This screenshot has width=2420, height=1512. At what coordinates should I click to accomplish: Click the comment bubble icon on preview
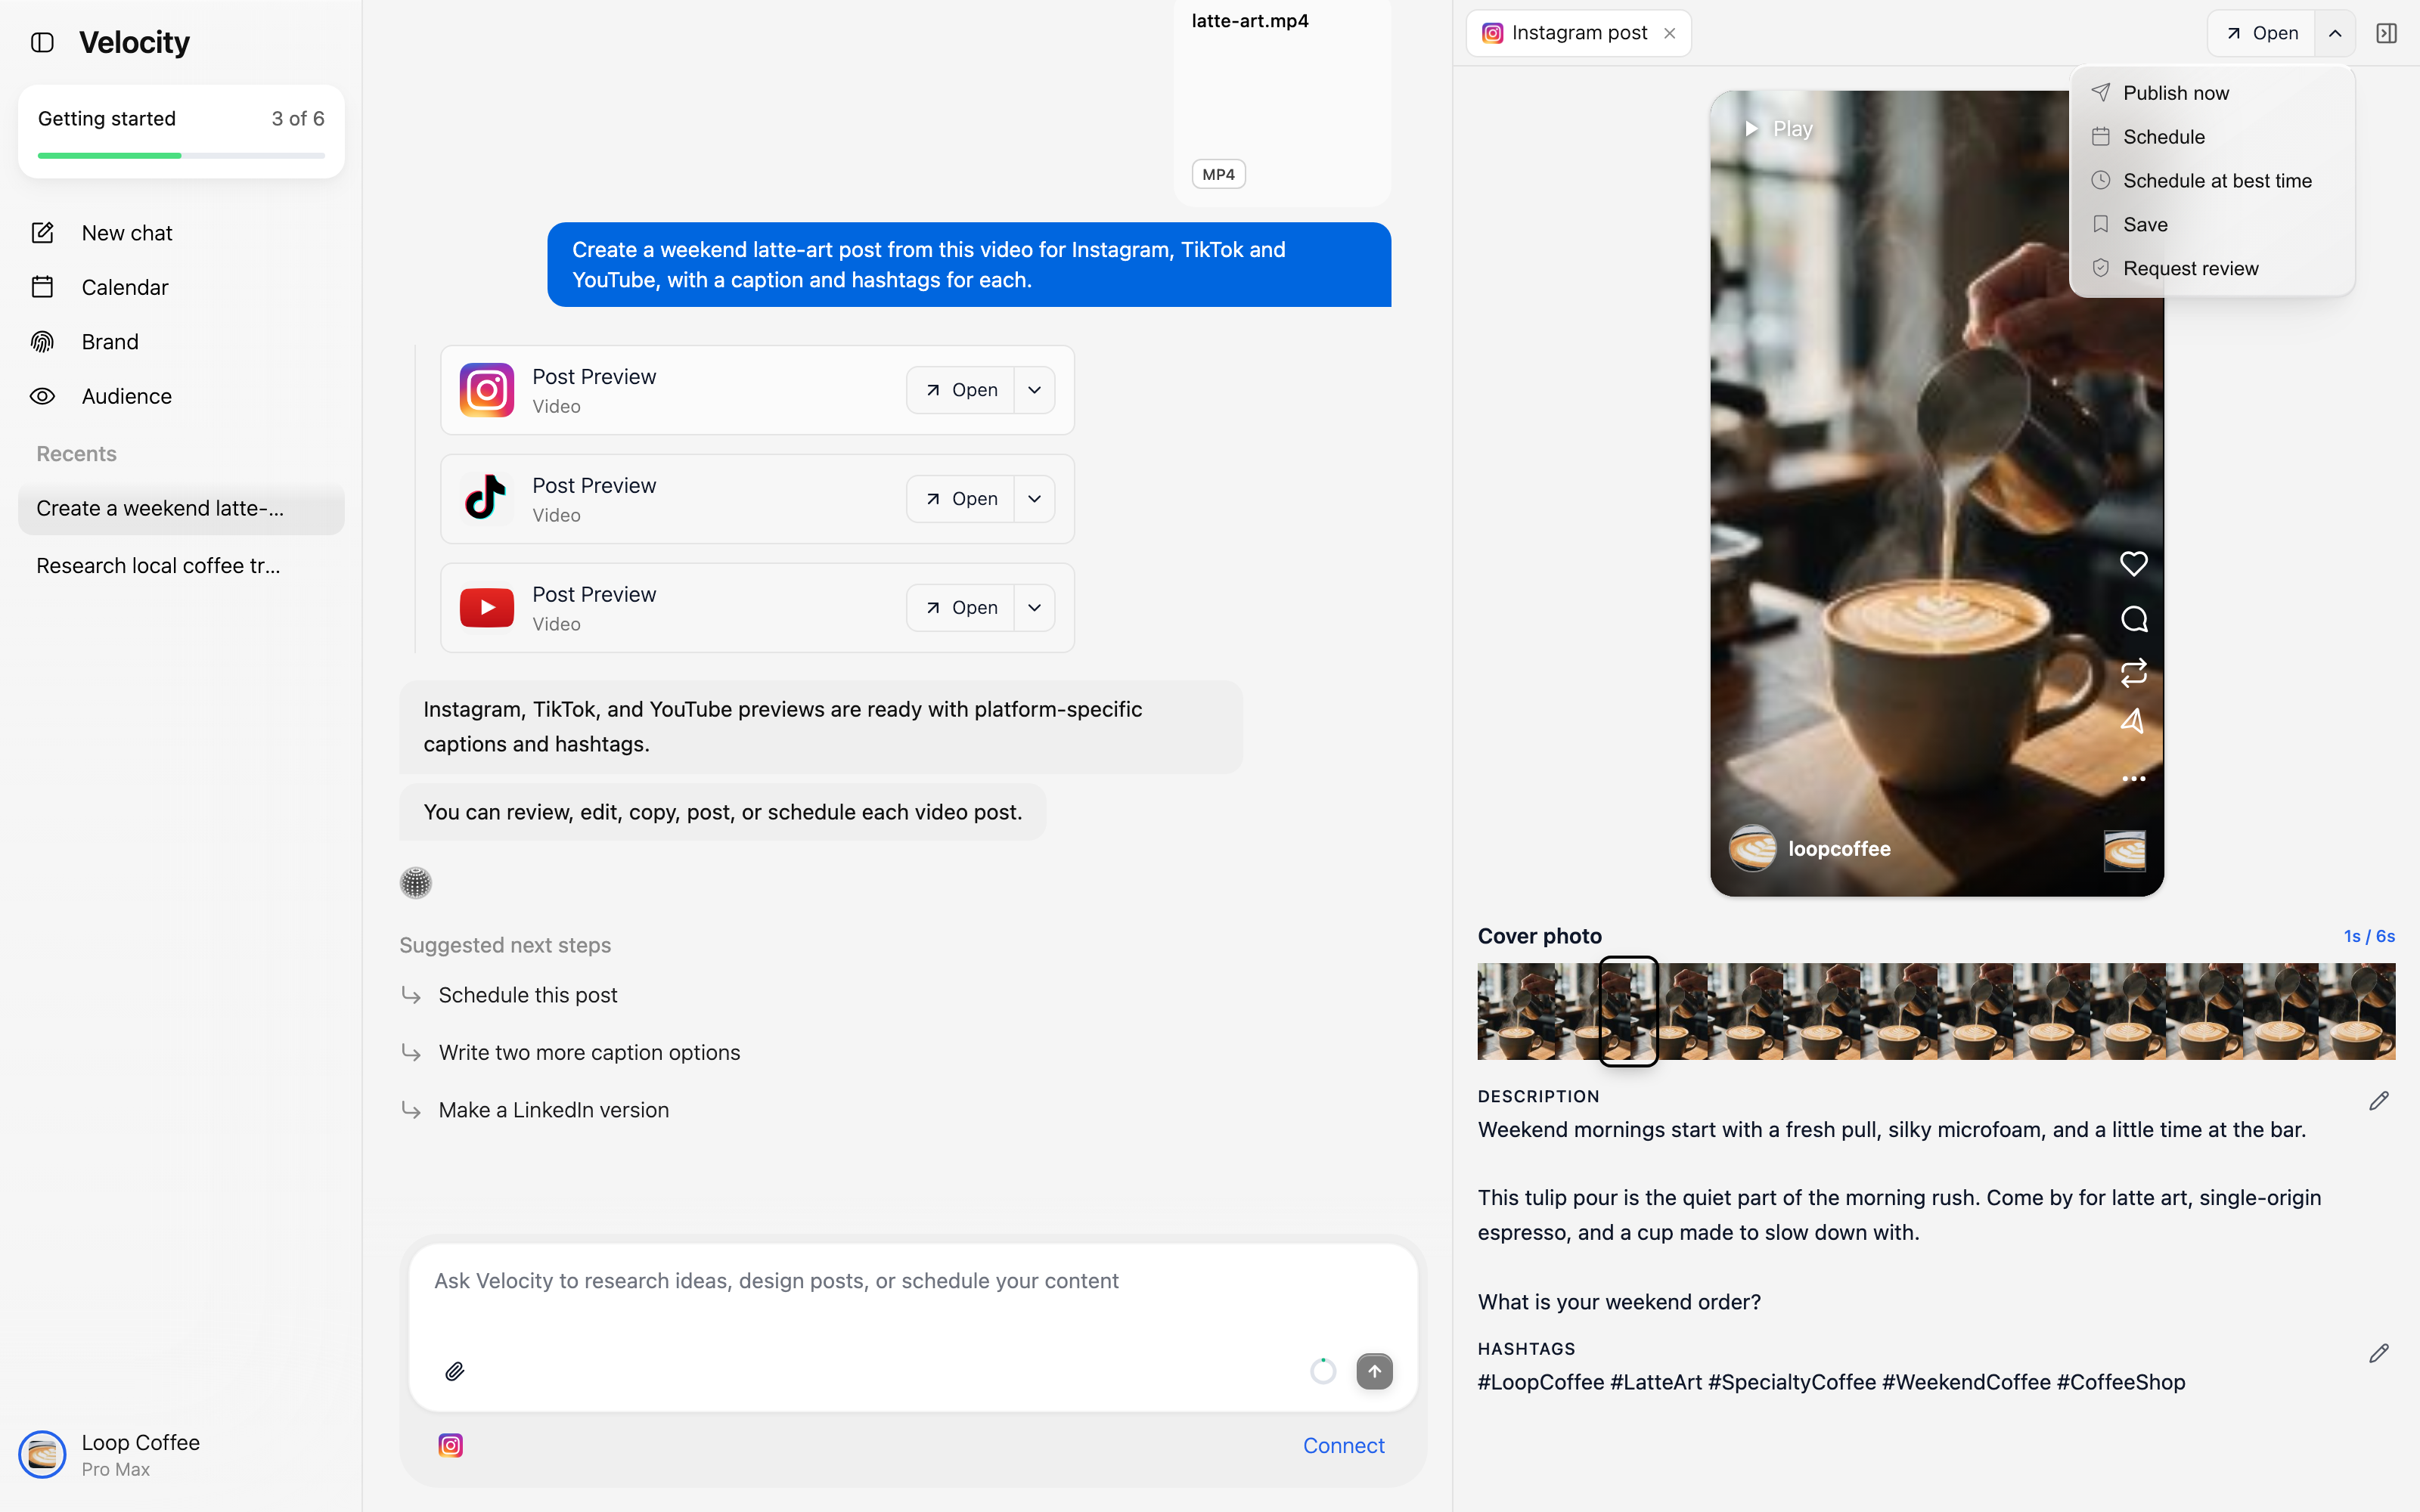tap(2133, 619)
